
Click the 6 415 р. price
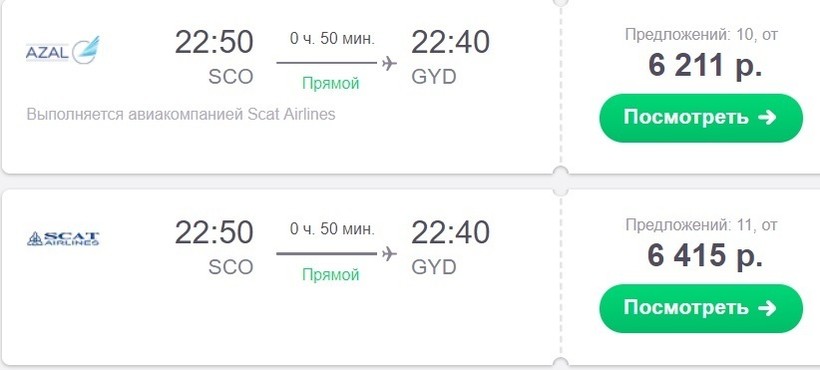pos(704,256)
